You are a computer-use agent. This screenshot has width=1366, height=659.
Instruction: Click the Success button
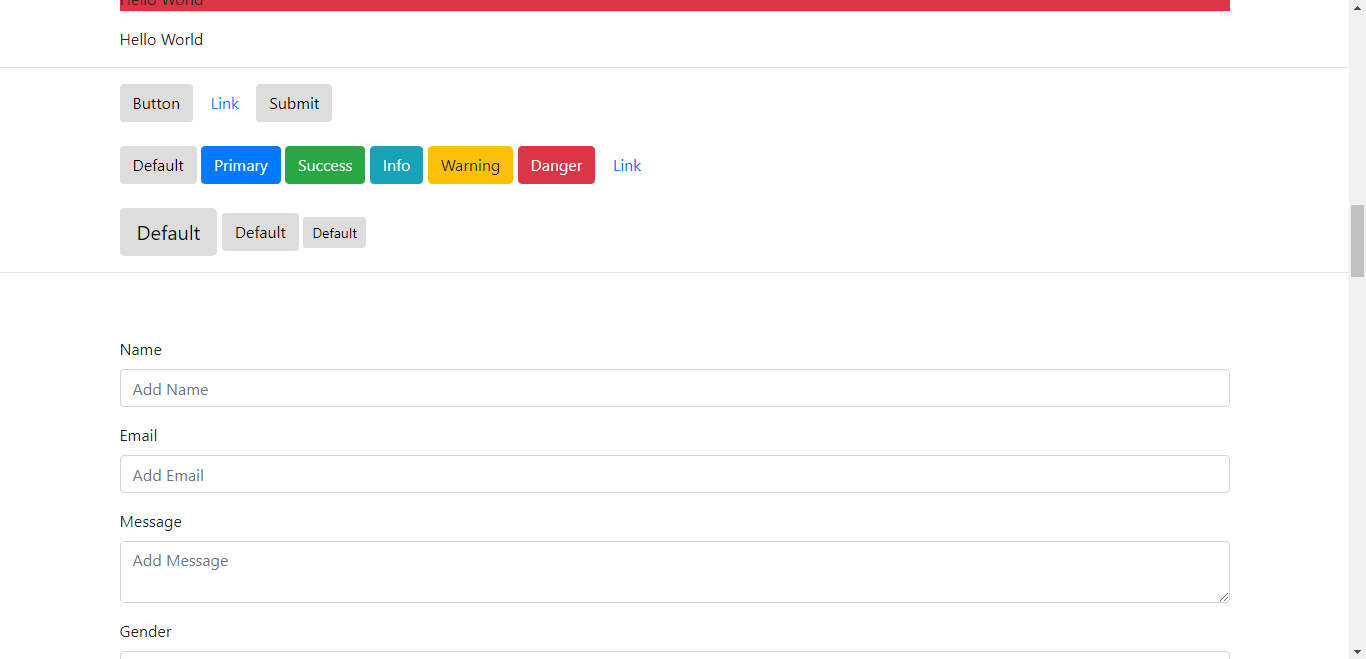[x=324, y=164]
